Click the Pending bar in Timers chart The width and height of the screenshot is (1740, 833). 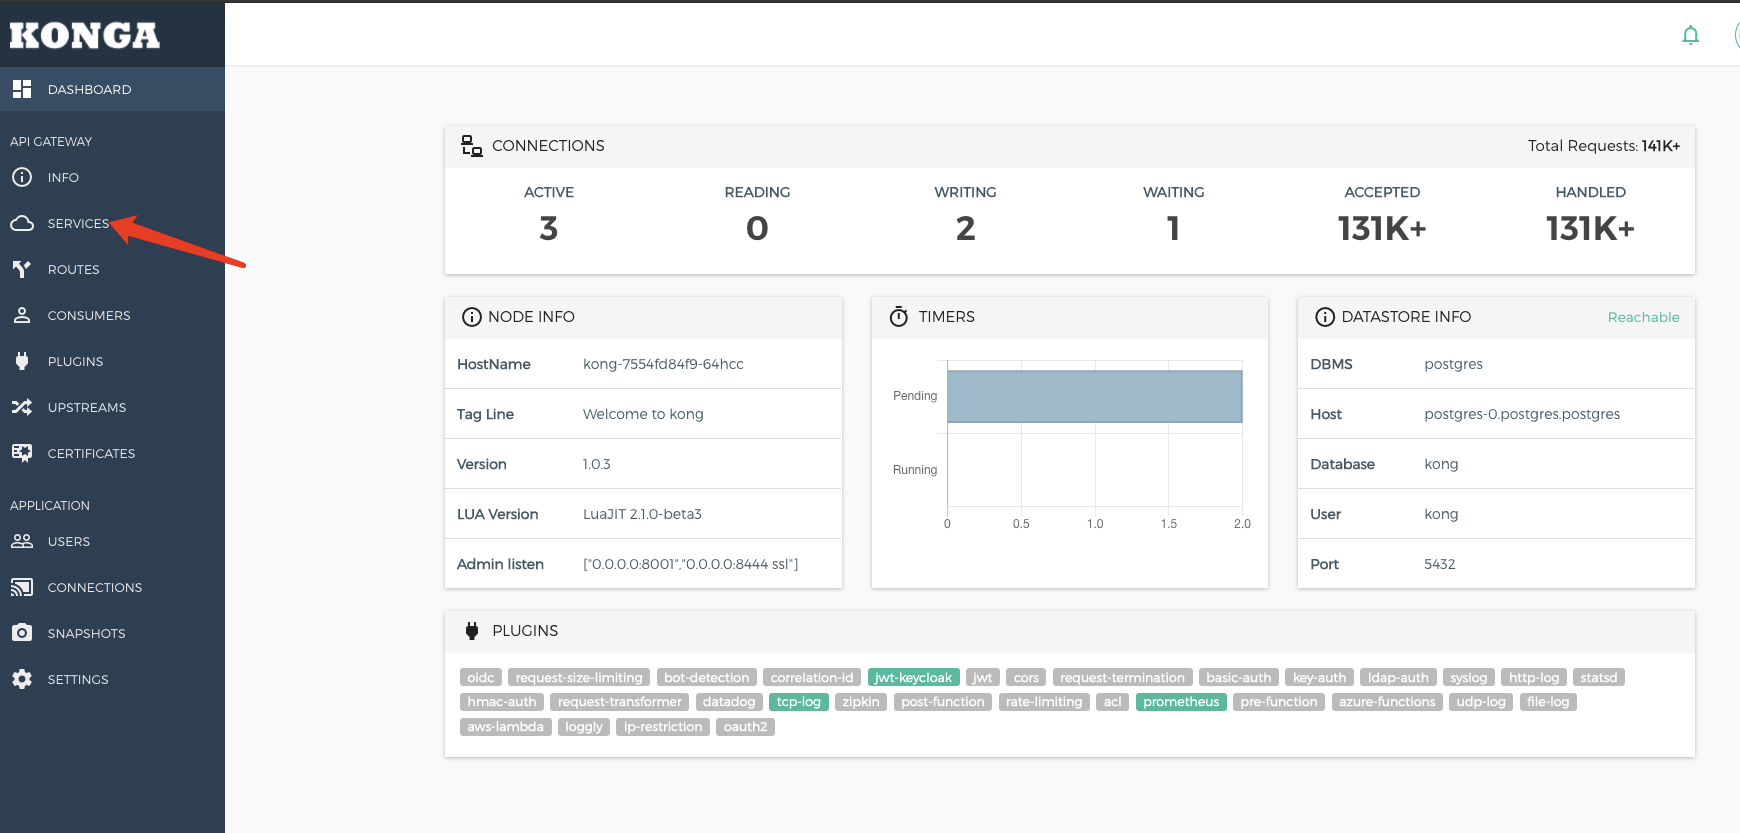[1094, 396]
